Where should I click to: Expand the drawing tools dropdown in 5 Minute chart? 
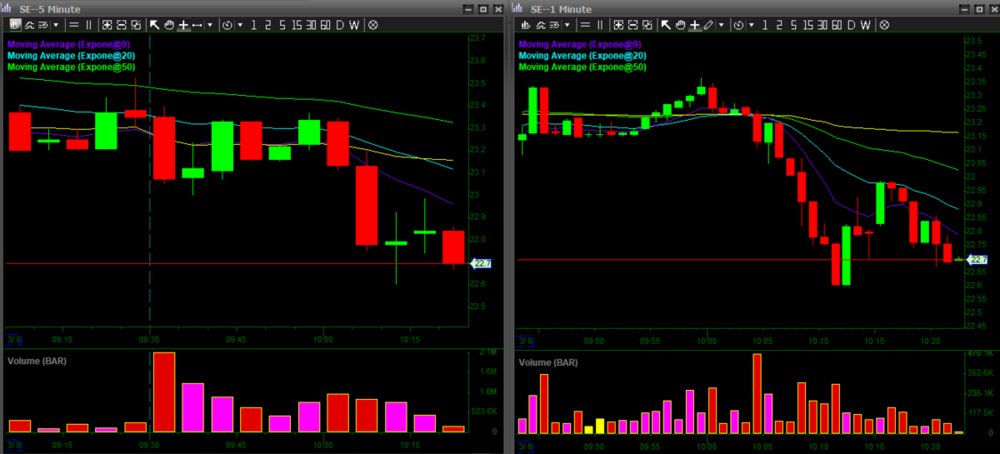(210, 23)
